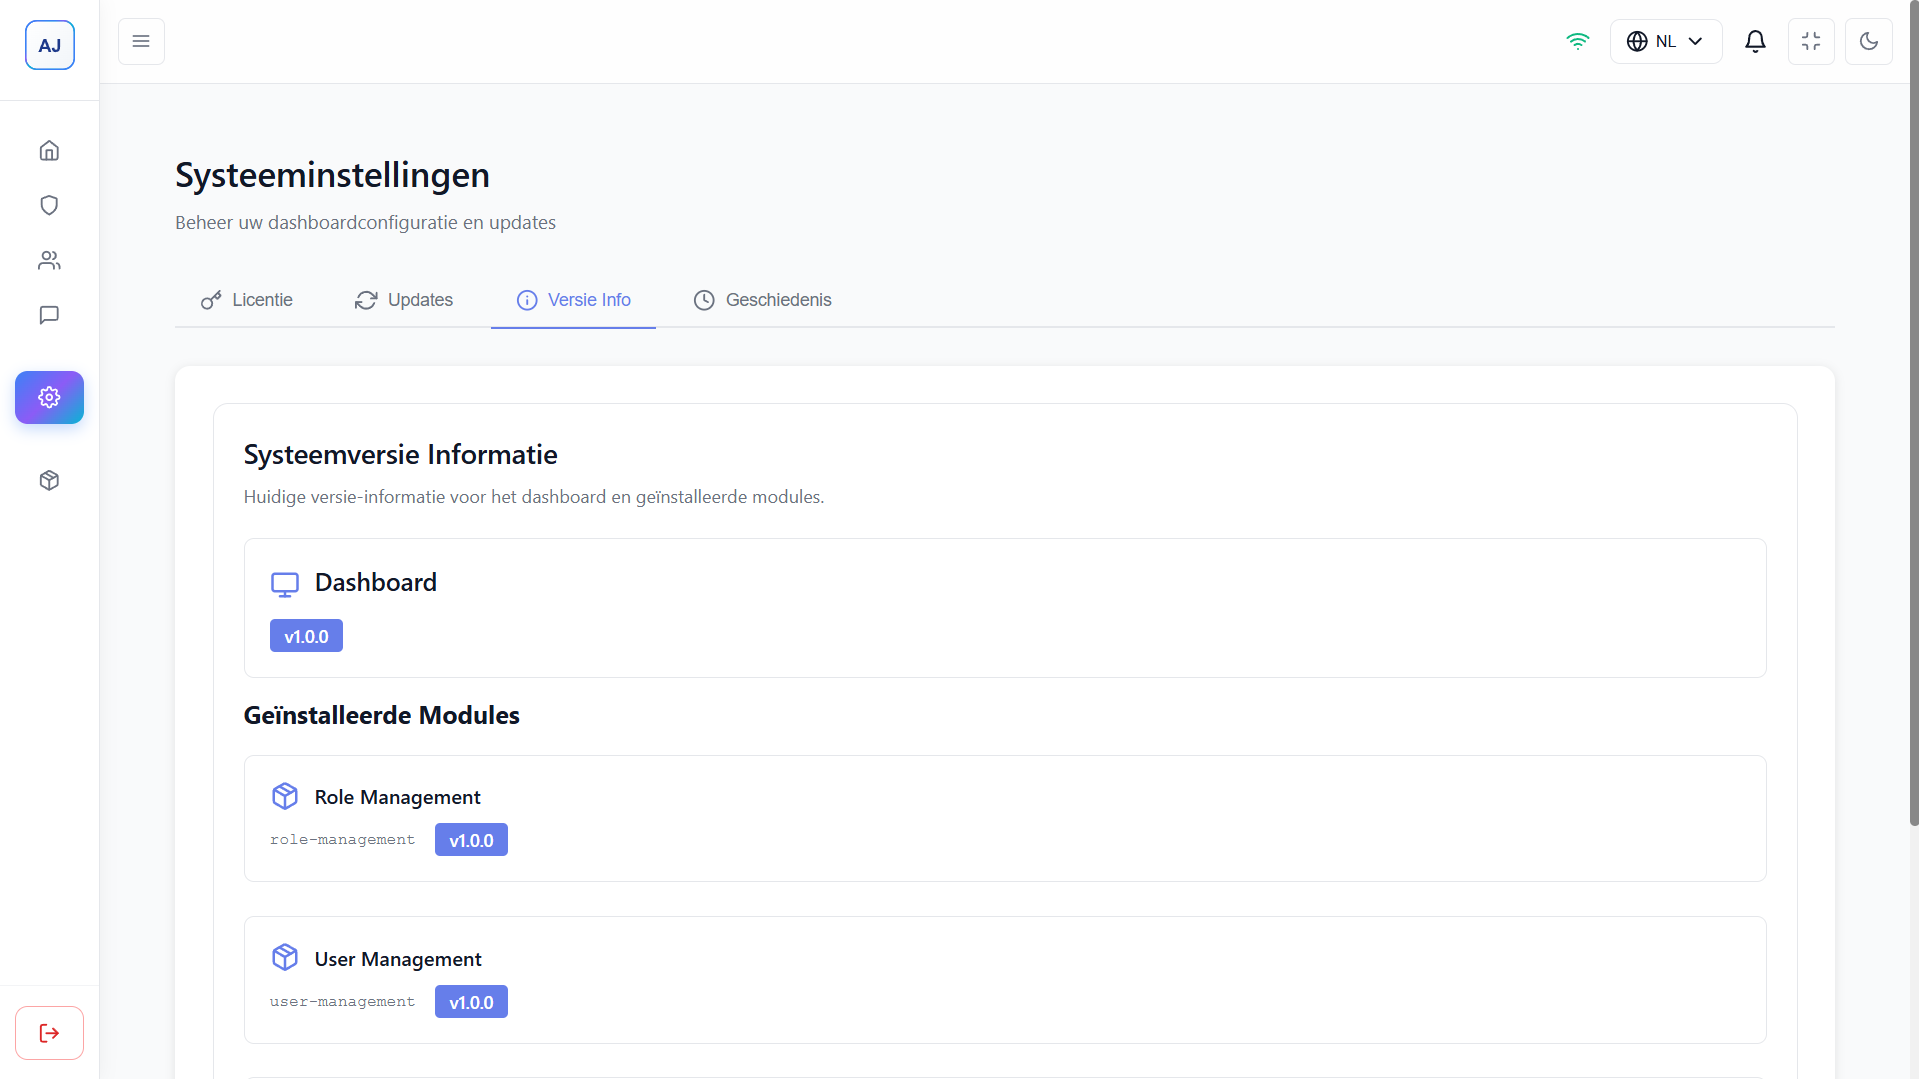
Task: Switch to the Updates tab
Action: point(404,300)
